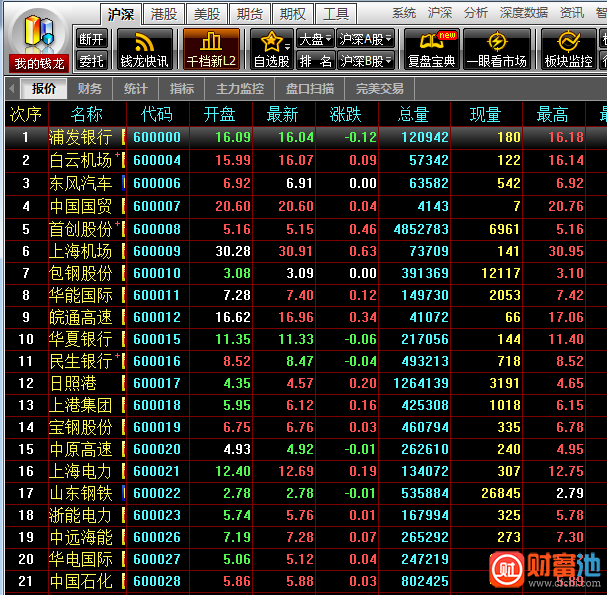Select stock 白云机场 in the list
This screenshot has height=595, width=607.
click(x=81, y=160)
